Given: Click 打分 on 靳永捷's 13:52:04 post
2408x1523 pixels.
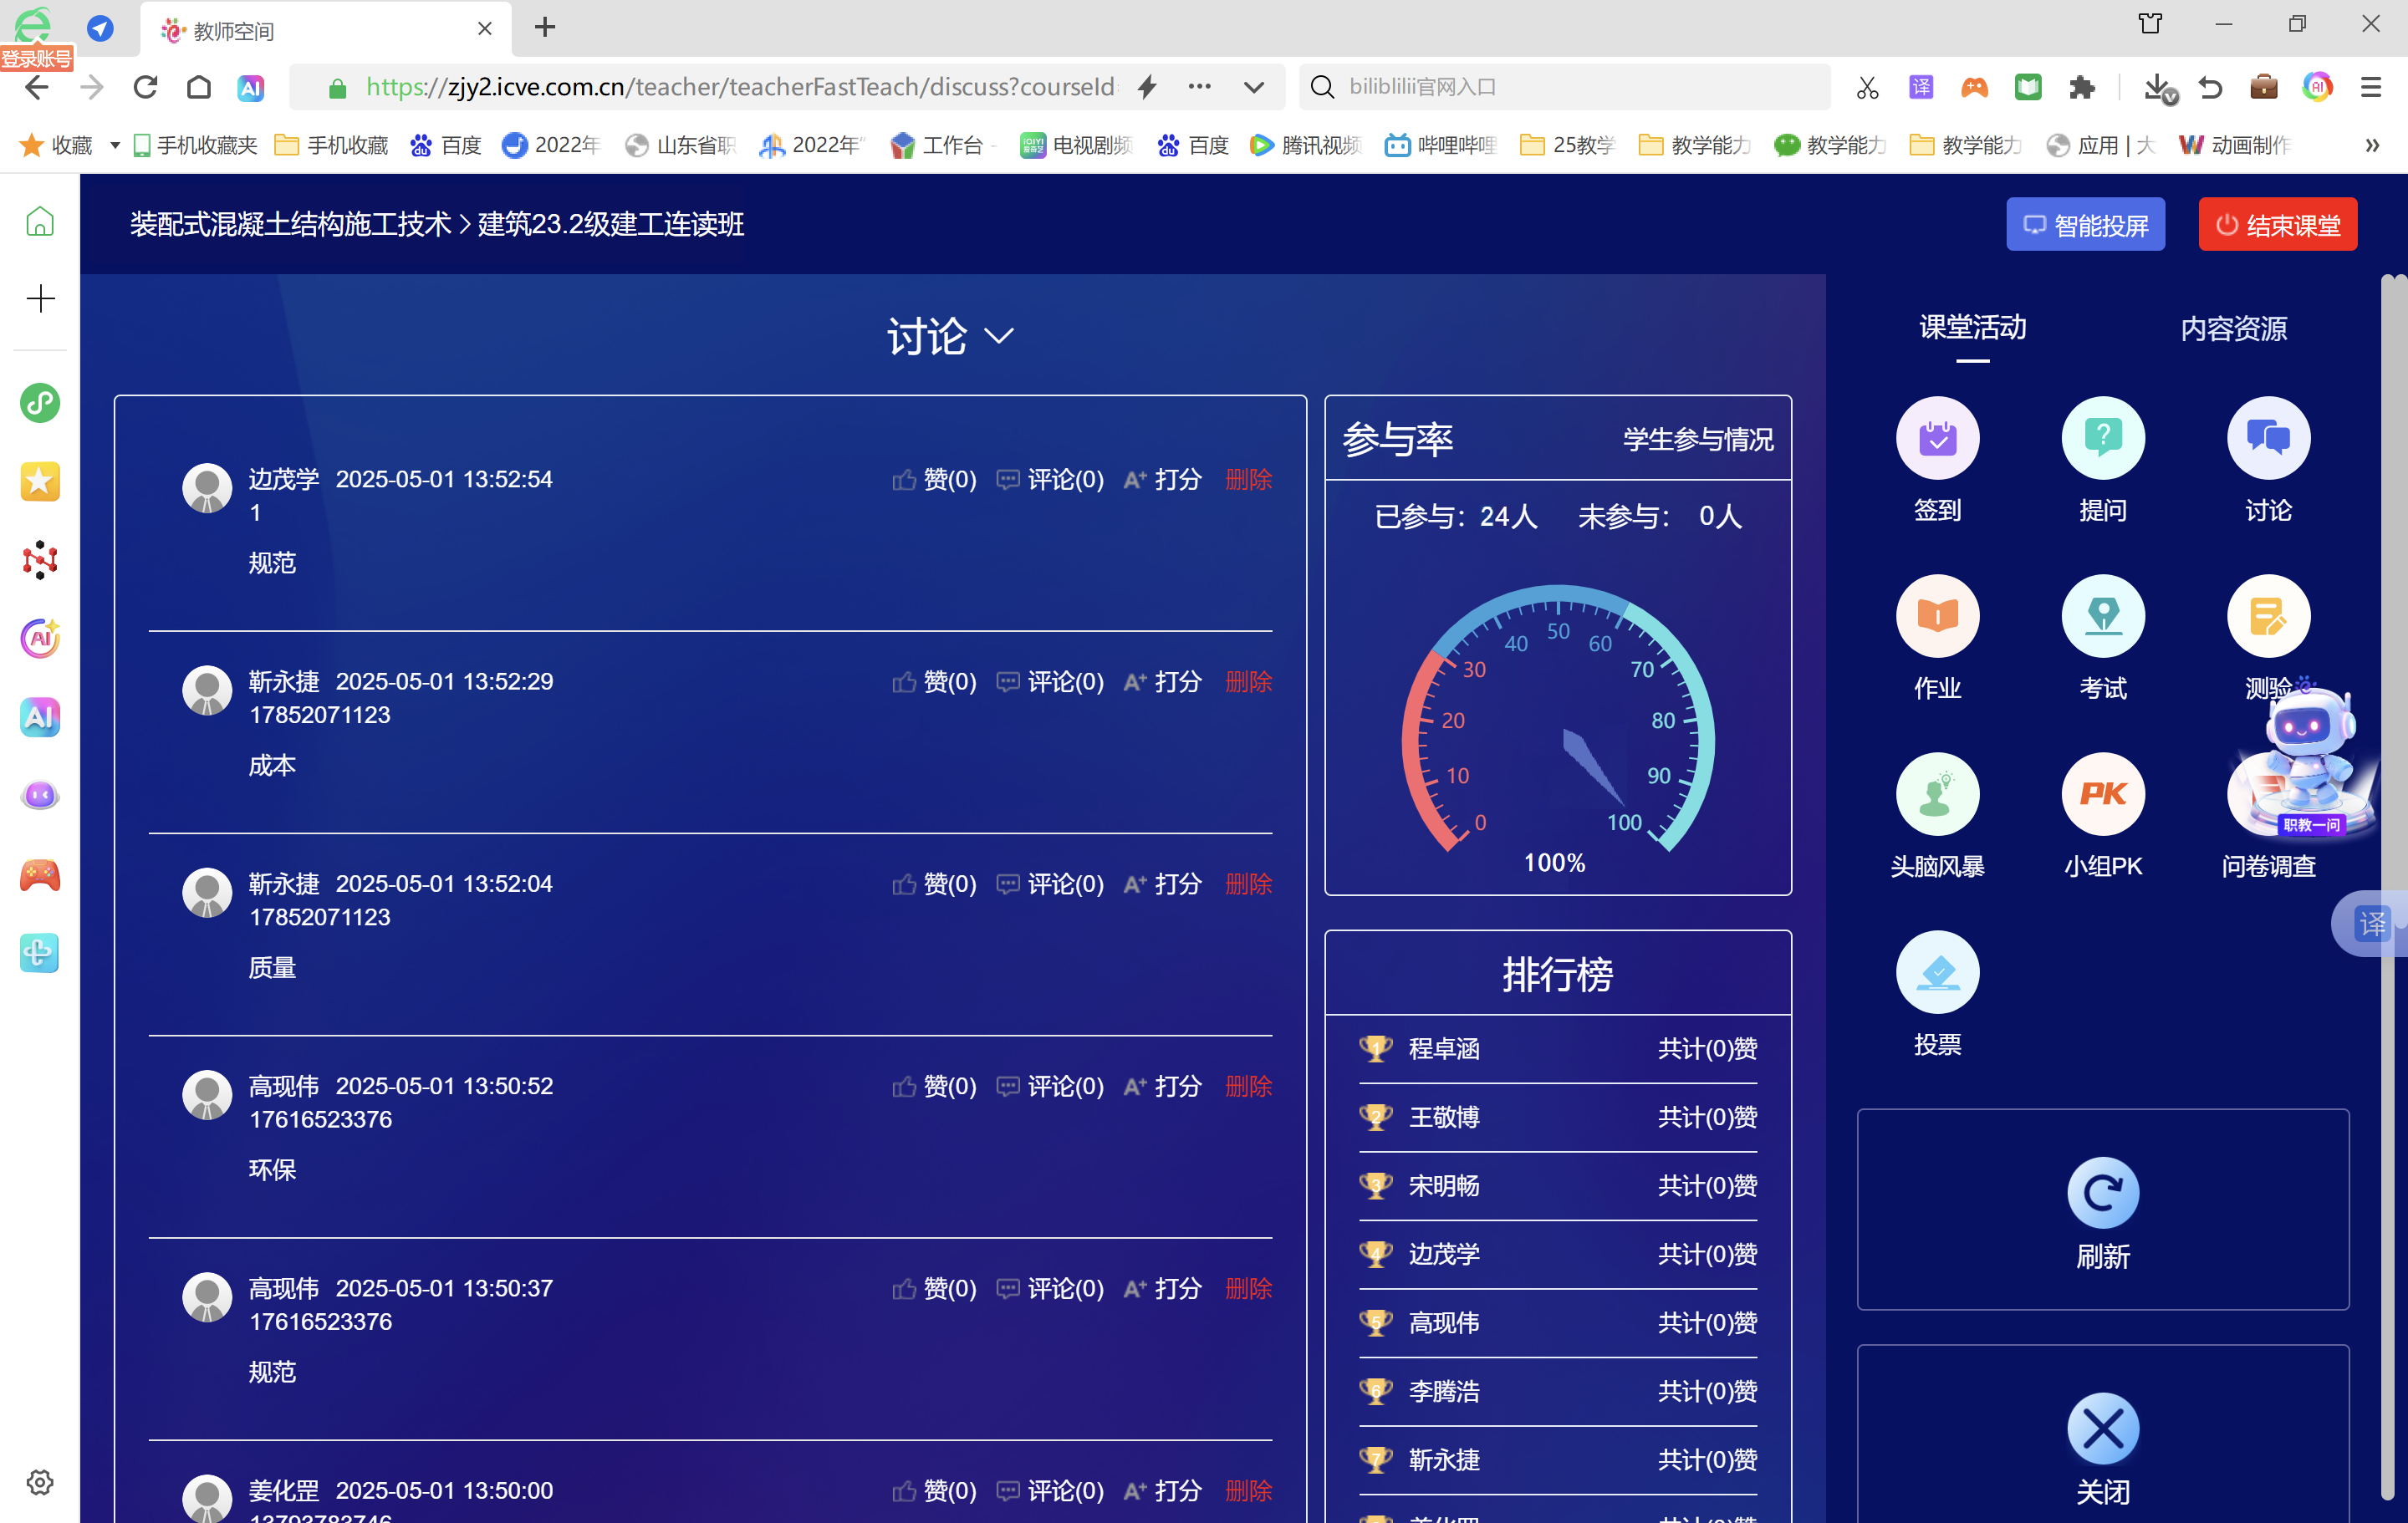Looking at the screenshot, I should pyautogui.click(x=1162, y=883).
